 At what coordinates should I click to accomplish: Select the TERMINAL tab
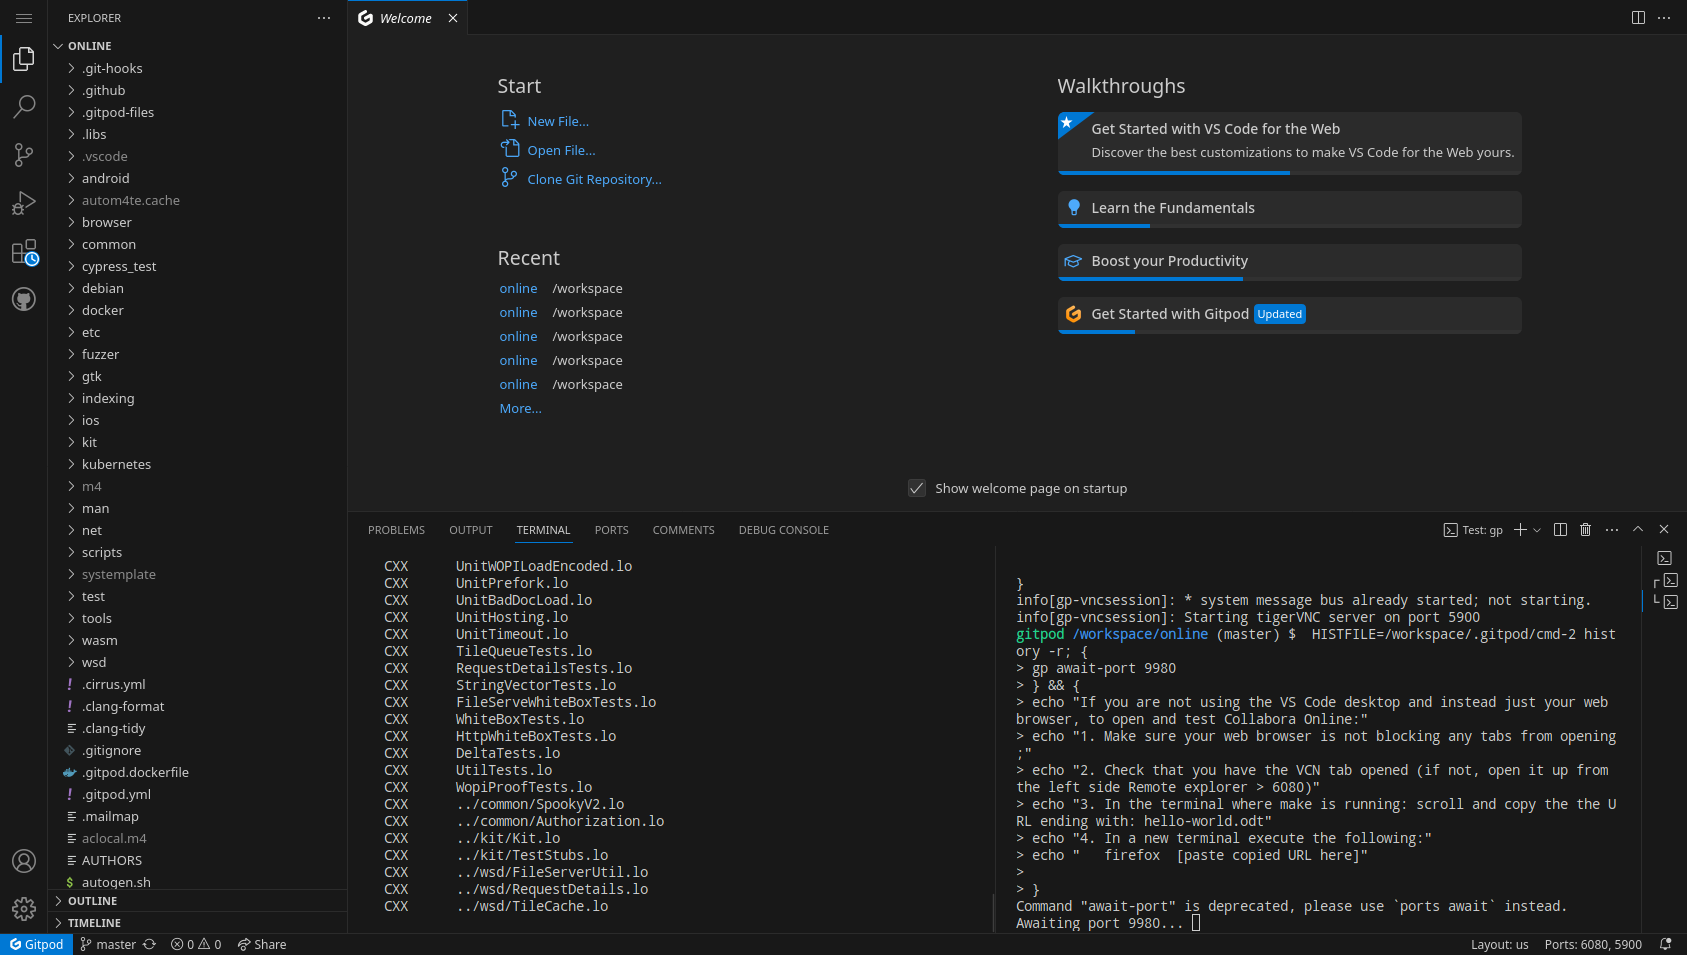click(543, 530)
